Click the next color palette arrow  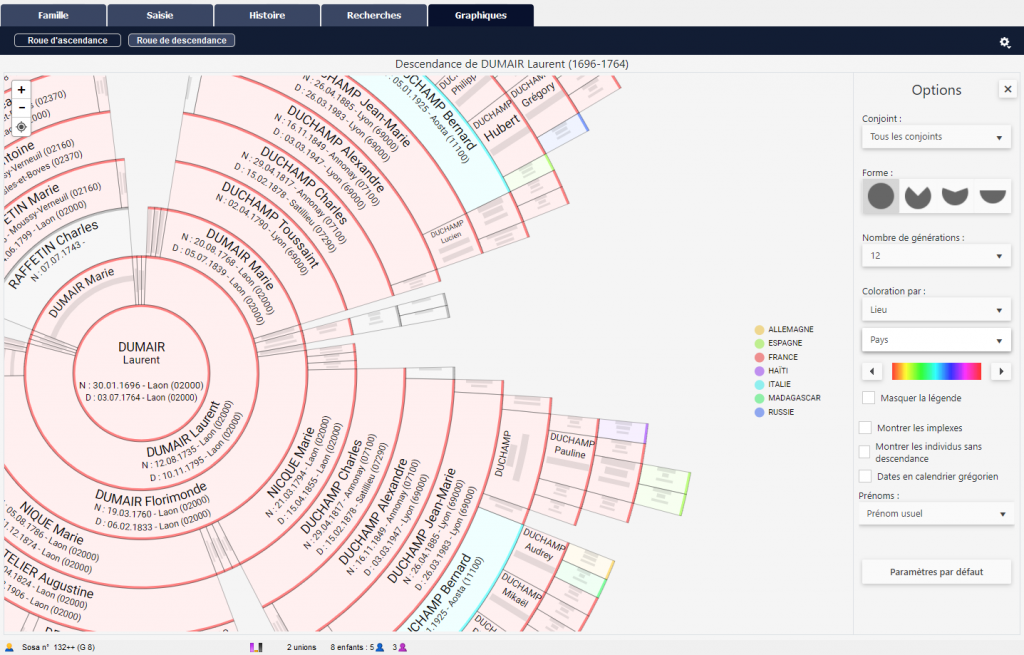(x=1001, y=371)
